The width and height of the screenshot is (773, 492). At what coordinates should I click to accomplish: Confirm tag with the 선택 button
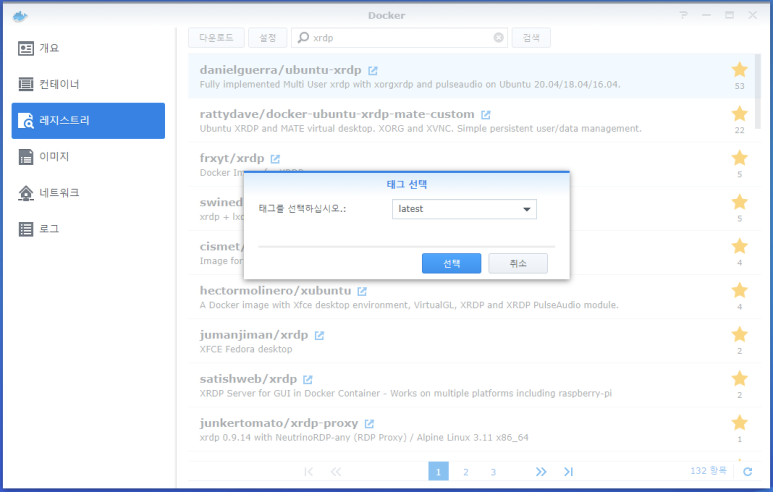click(x=451, y=263)
